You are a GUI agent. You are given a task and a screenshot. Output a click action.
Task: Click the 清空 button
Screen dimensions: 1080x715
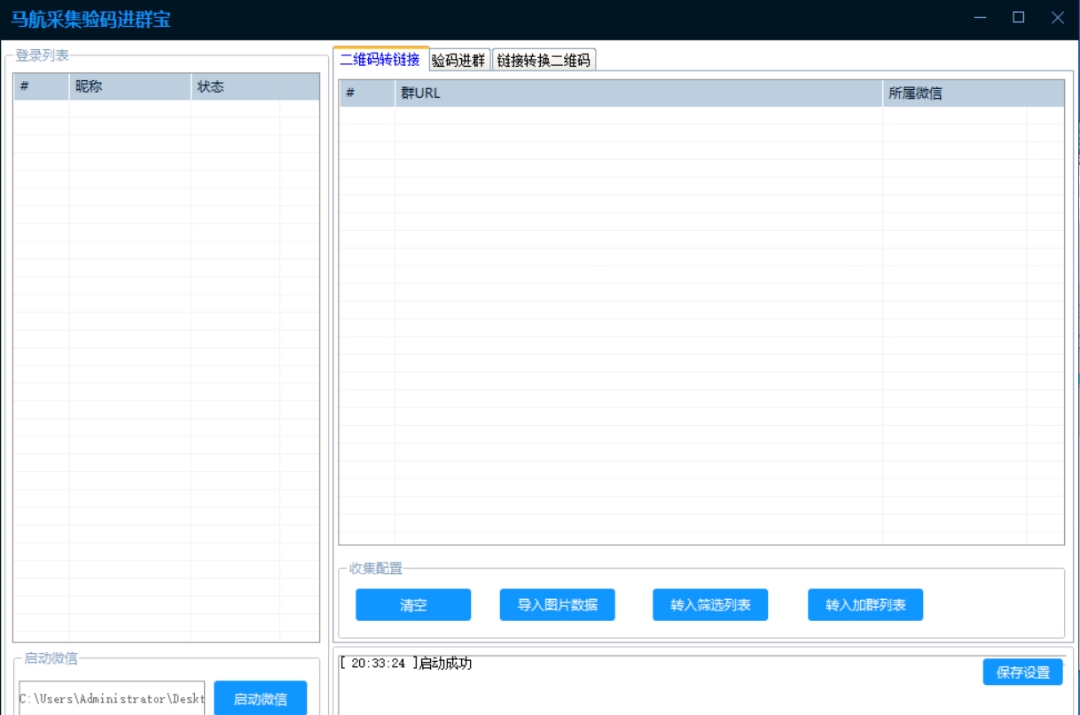coord(413,605)
